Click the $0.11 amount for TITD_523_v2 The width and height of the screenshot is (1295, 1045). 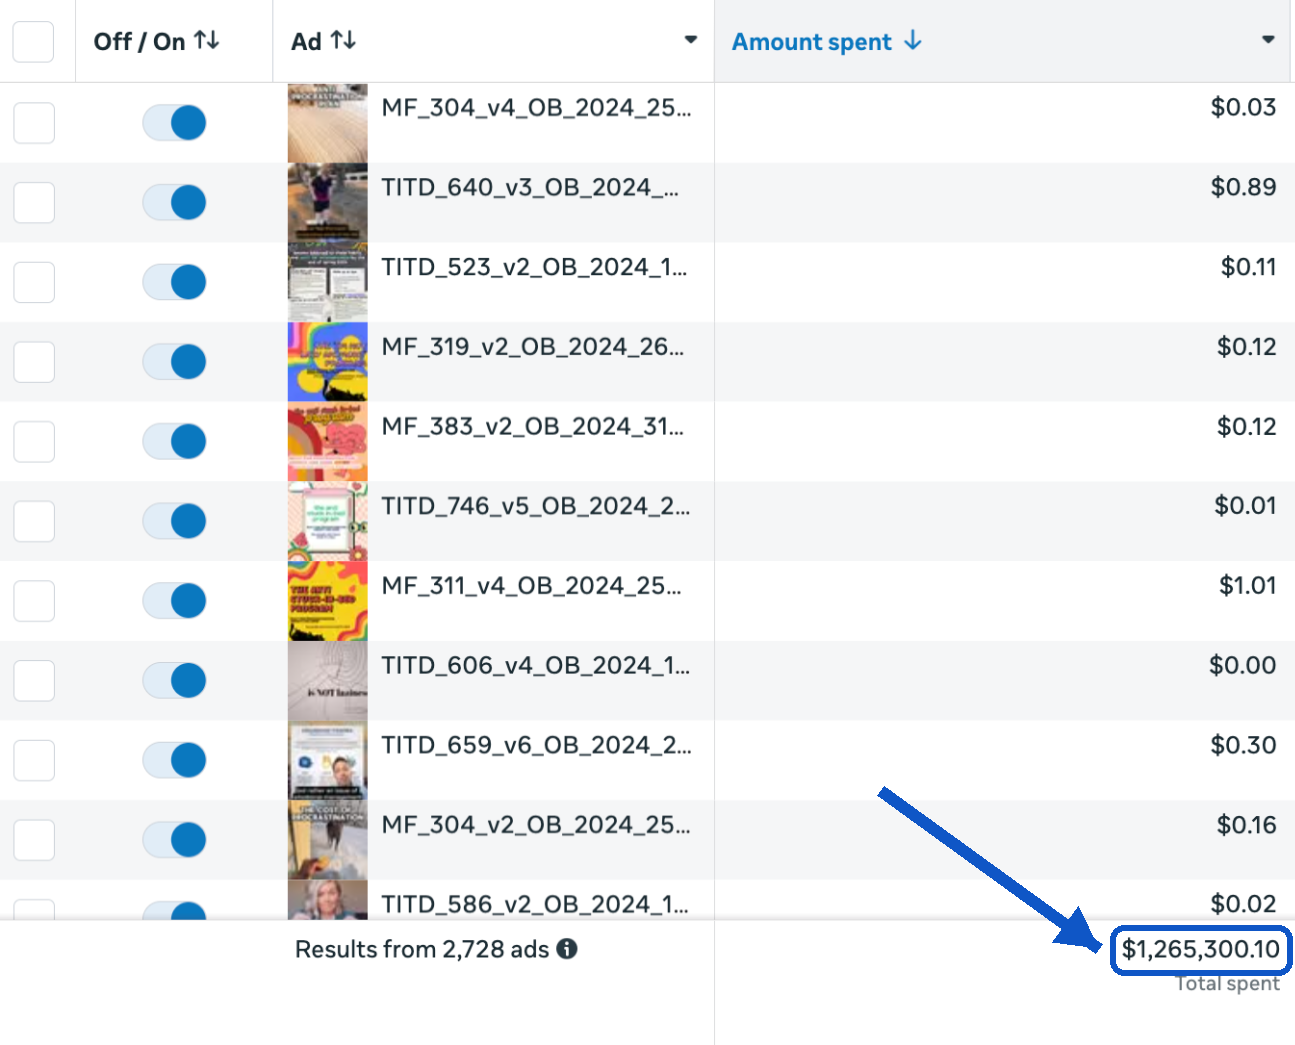1248,267
